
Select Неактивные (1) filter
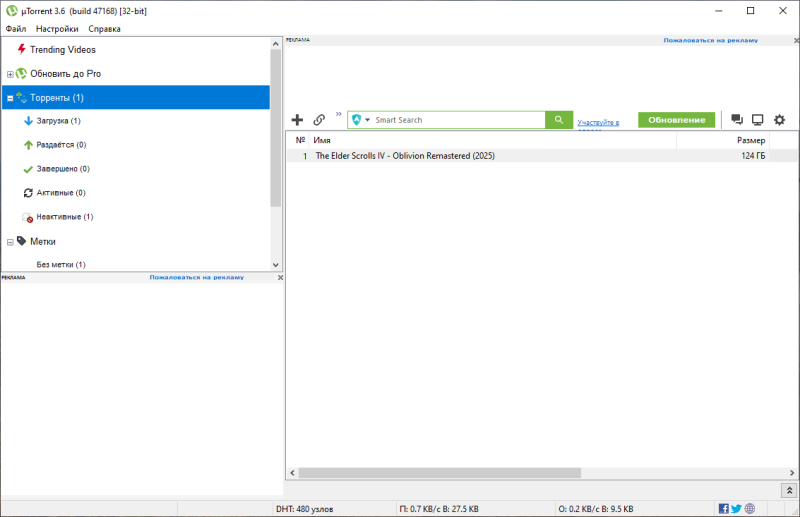(65, 217)
